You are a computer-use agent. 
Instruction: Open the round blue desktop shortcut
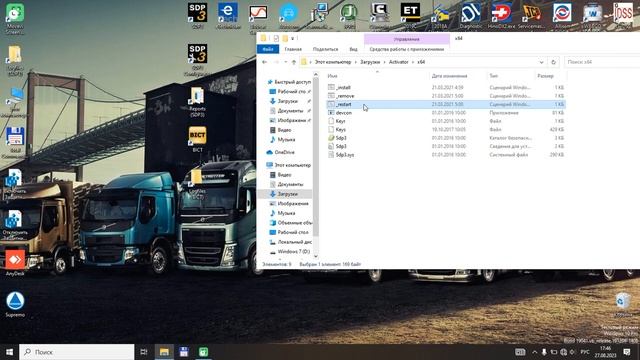pyautogui.click(x=289, y=16)
